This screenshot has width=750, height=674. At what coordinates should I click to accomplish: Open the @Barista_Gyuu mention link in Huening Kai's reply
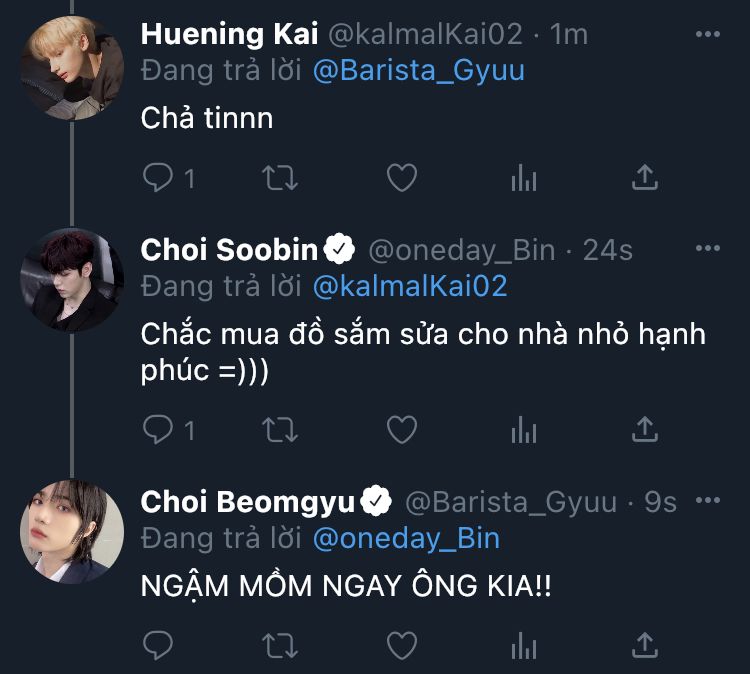point(418,71)
